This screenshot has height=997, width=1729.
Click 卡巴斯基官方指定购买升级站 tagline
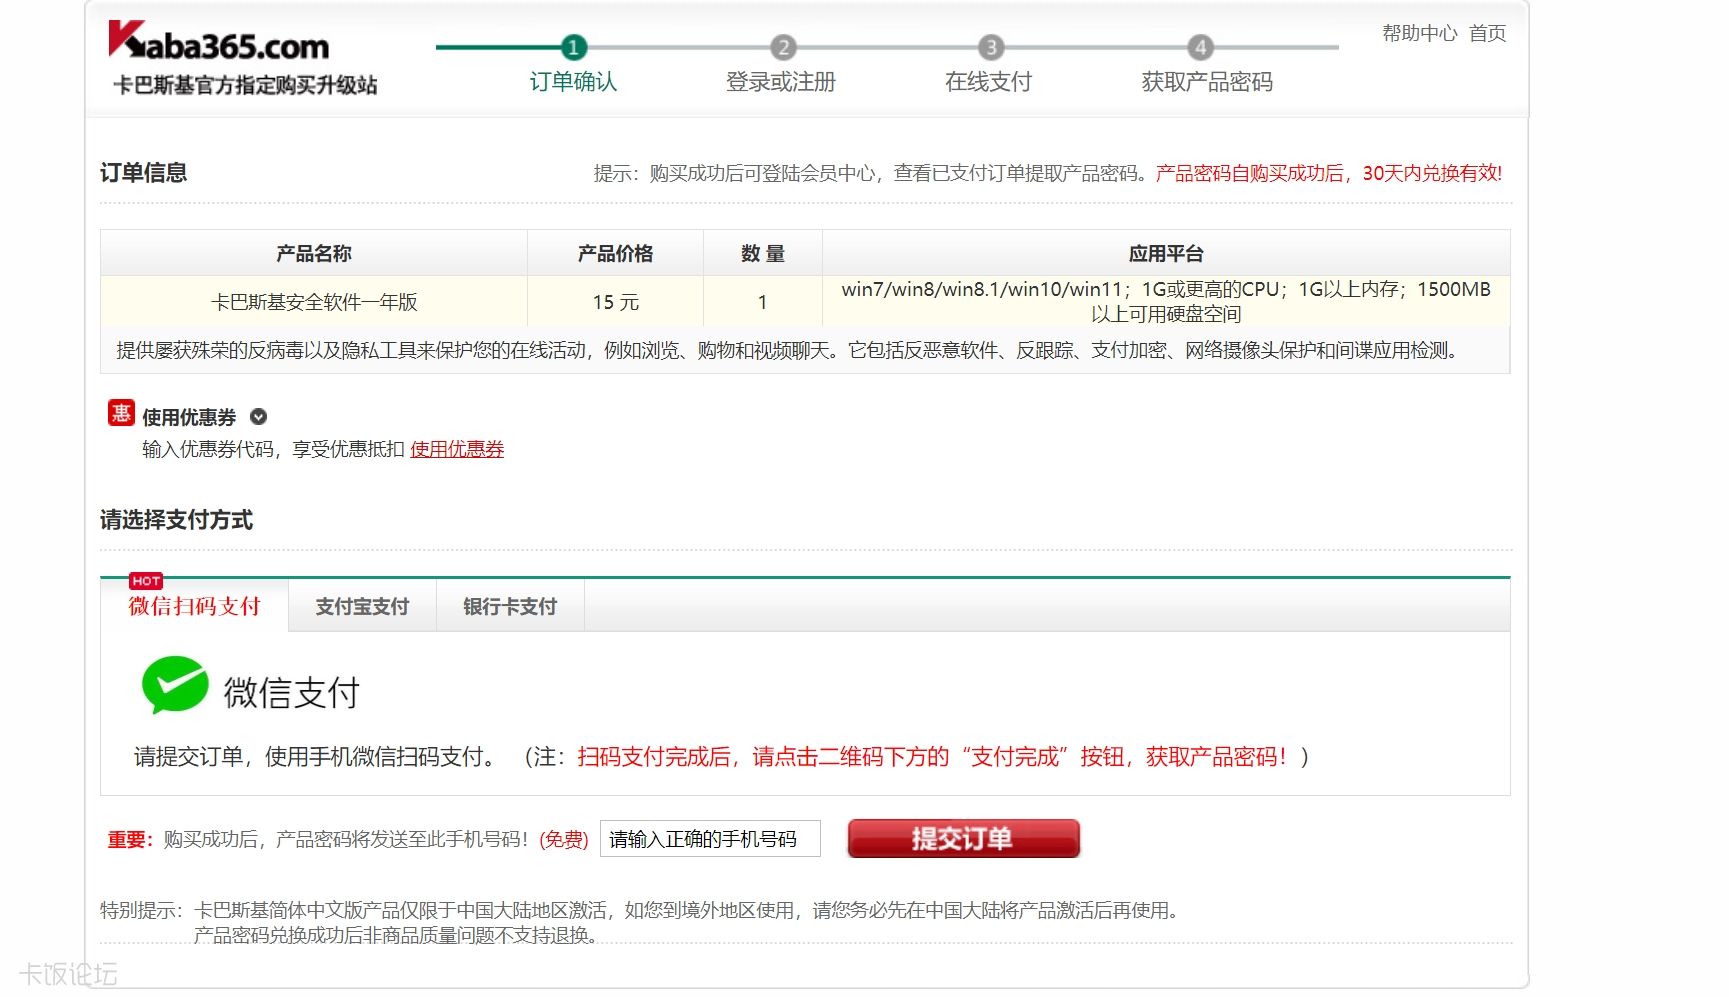pos(245,85)
